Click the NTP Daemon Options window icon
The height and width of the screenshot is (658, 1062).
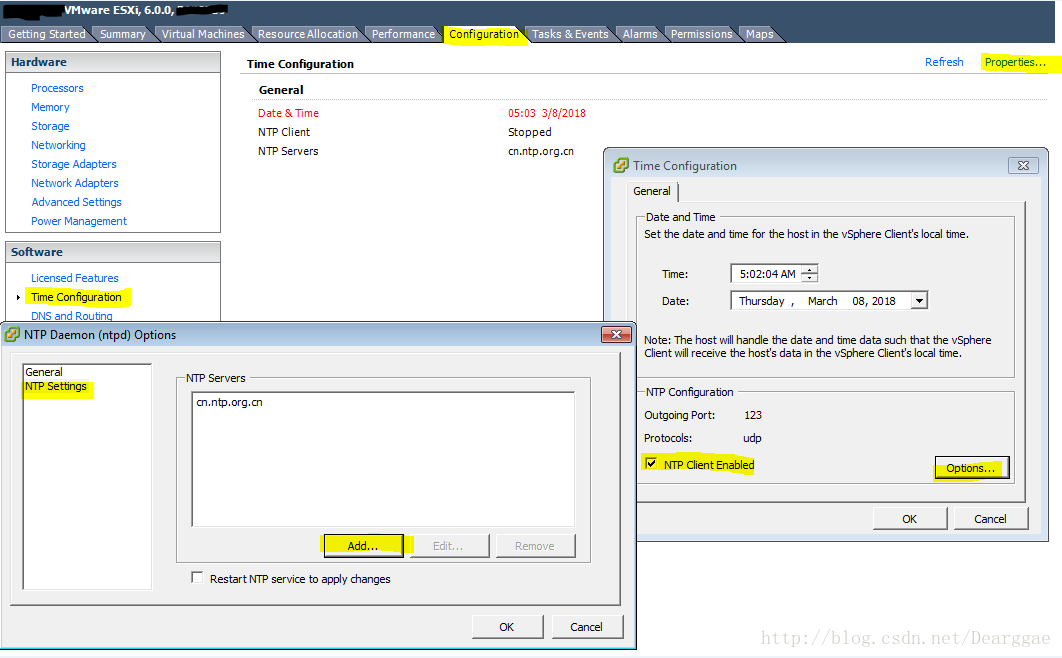click(12, 334)
